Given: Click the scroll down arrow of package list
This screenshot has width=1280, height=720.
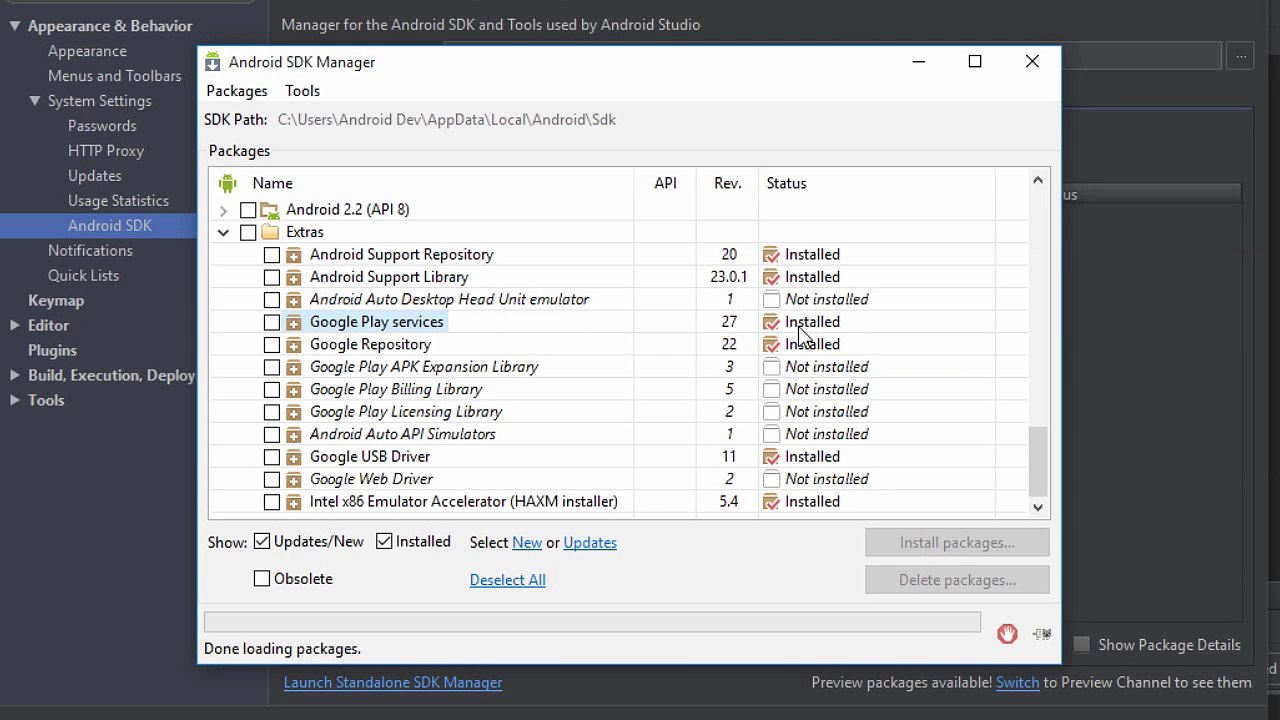Looking at the screenshot, I should point(1038,507).
